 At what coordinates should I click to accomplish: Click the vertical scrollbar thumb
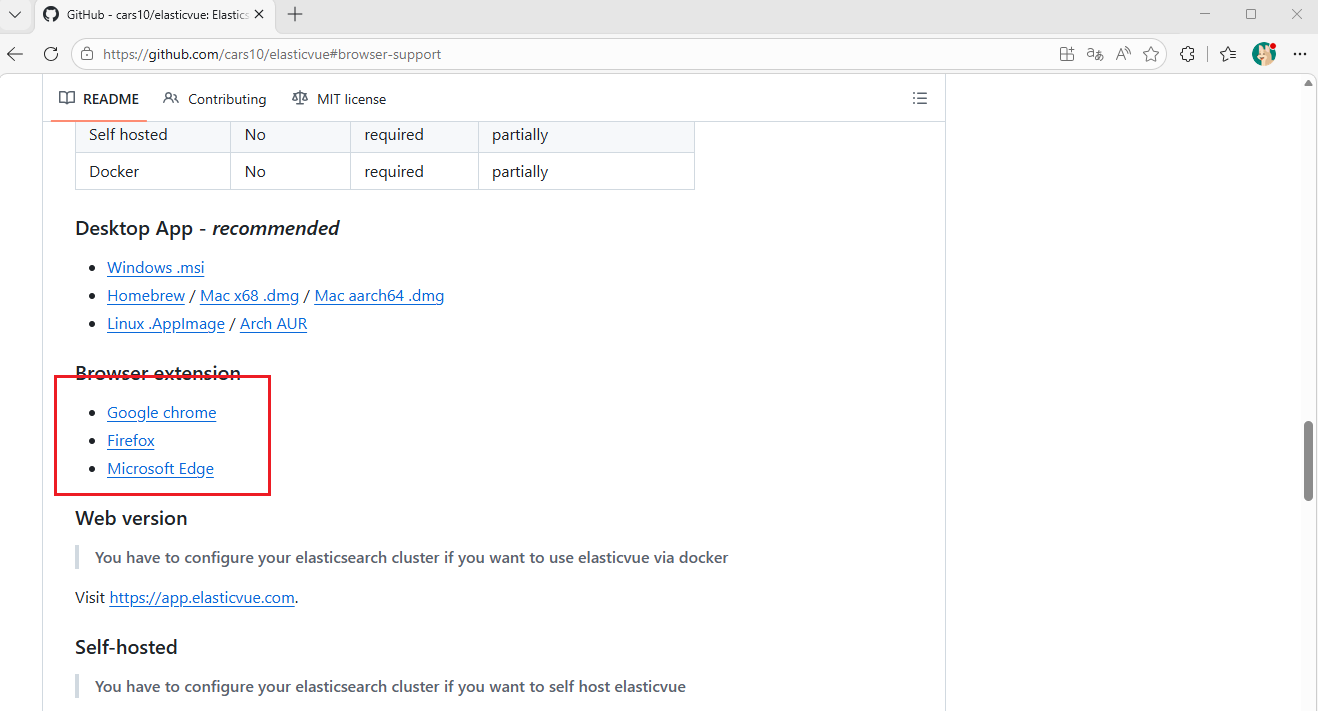pyautogui.click(x=1308, y=461)
